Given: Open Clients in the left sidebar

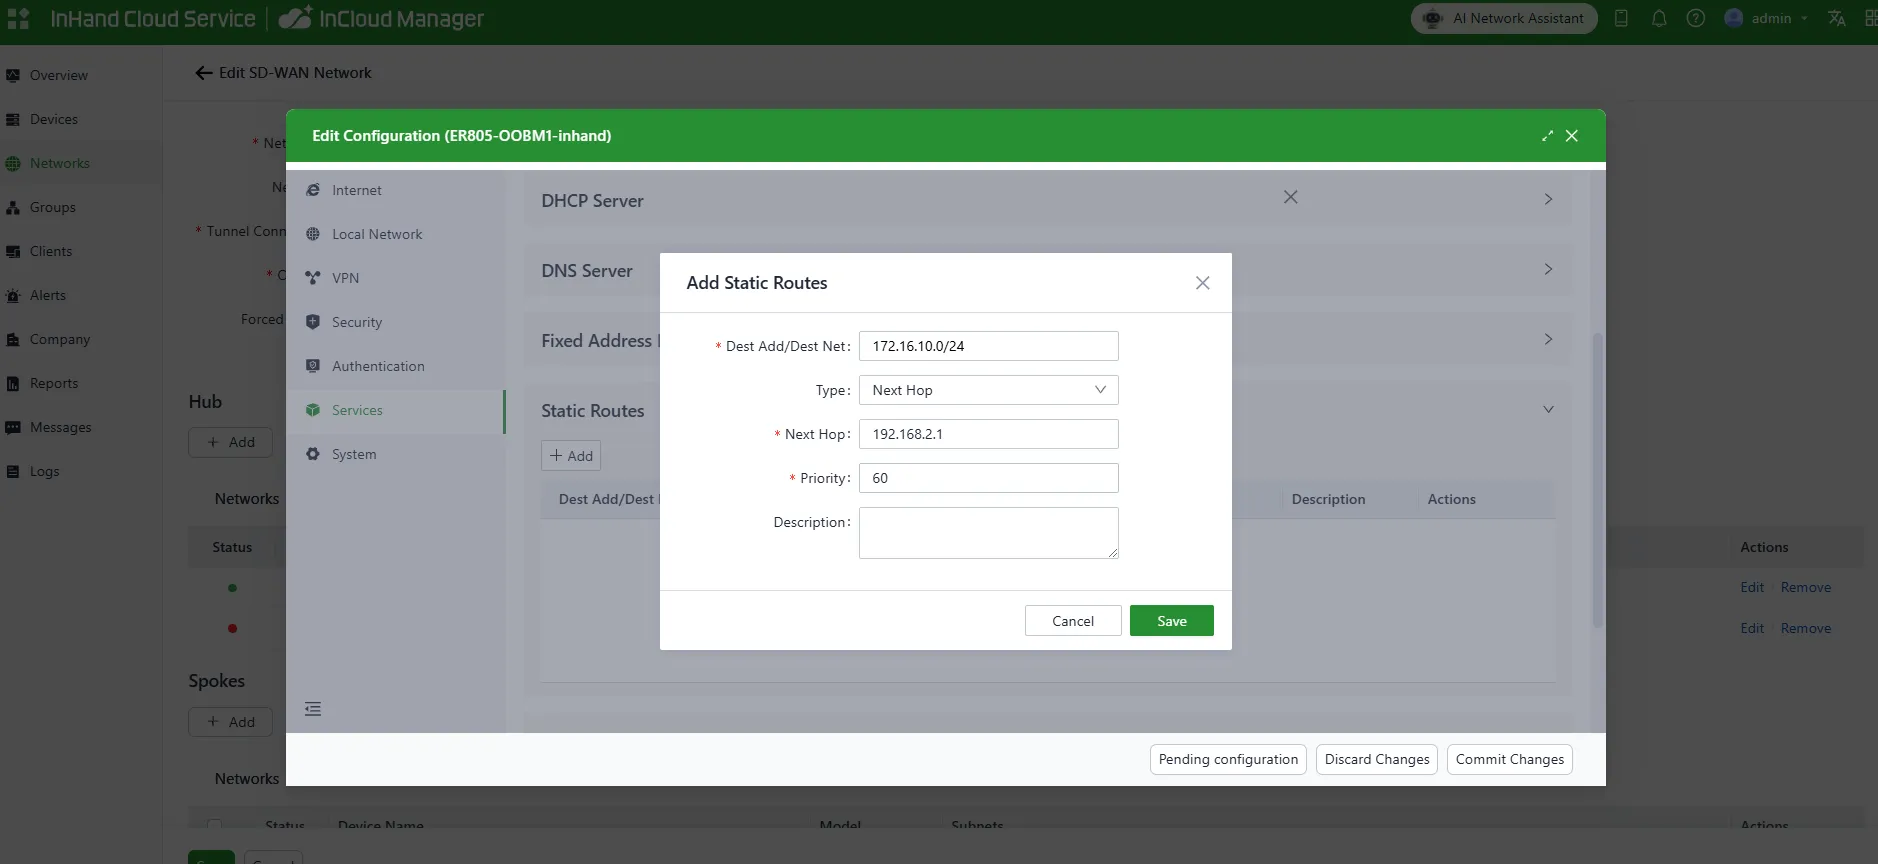Looking at the screenshot, I should tap(51, 251).
